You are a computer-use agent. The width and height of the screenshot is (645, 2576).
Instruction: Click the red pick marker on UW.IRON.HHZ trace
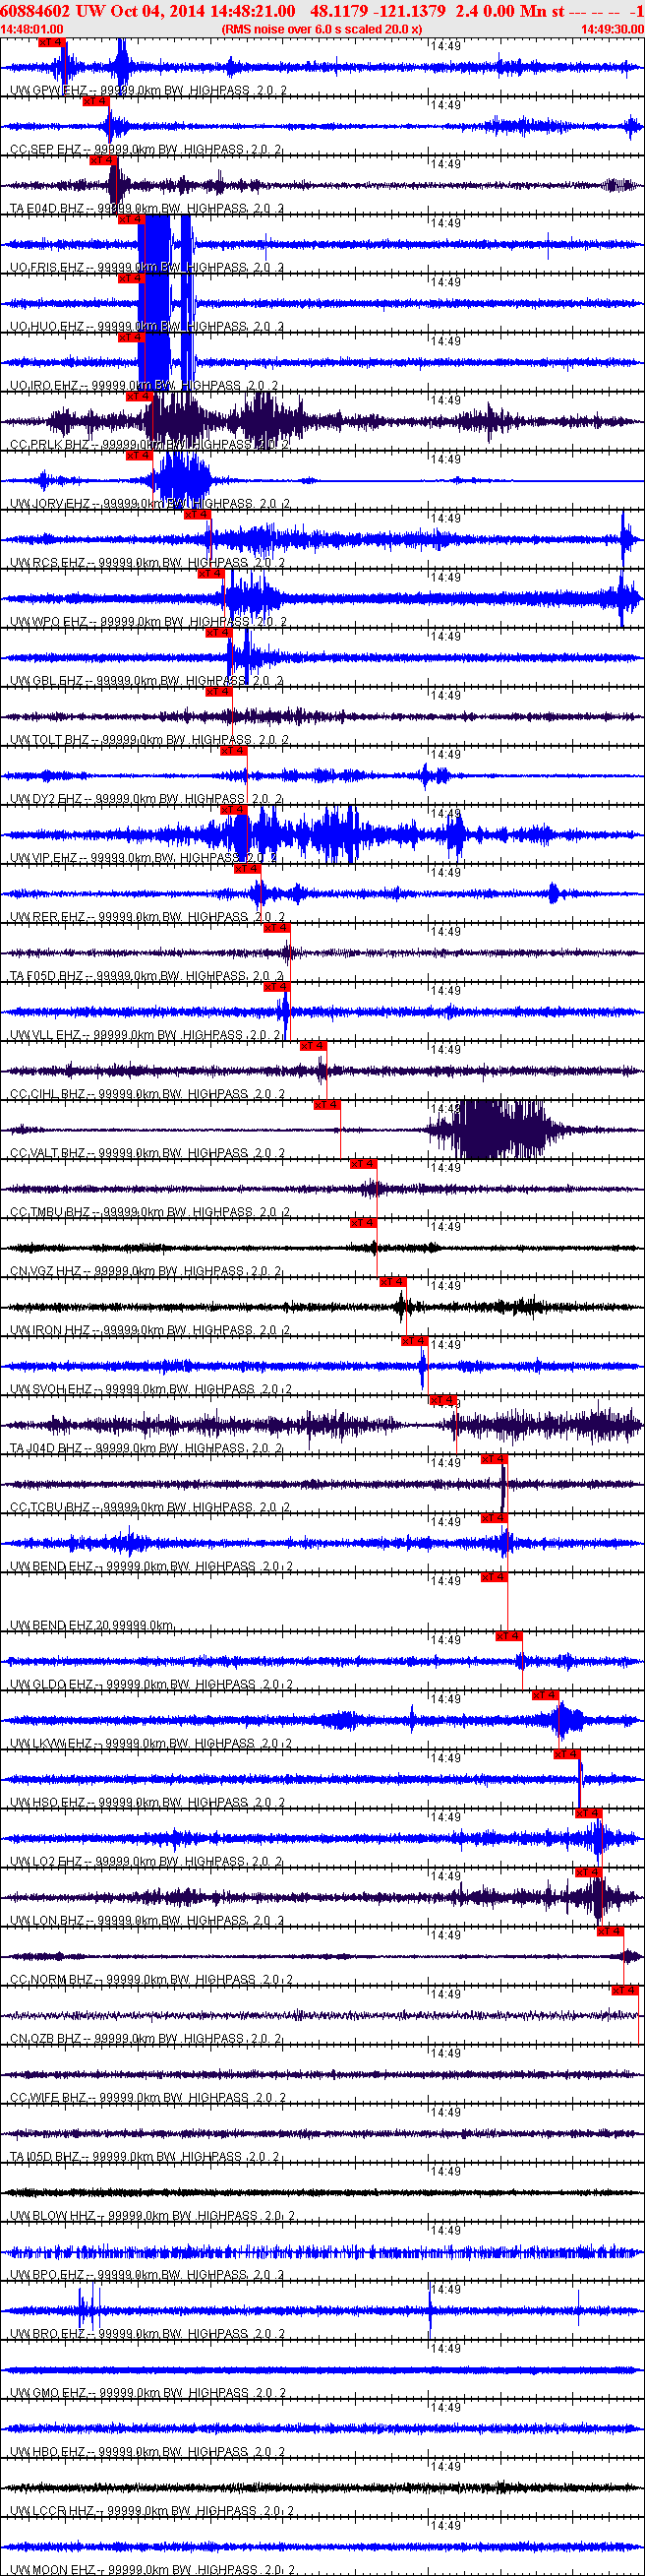tap(392, 1282)
